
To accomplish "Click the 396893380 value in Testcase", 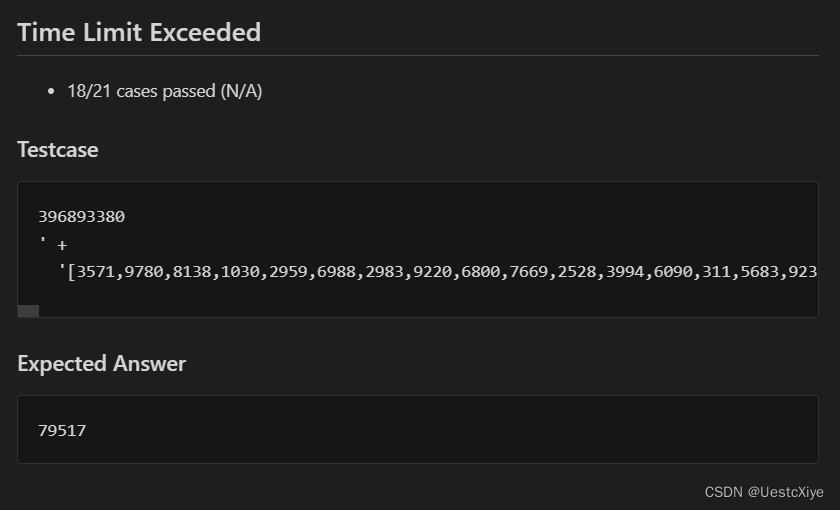I will click(81, 216).
